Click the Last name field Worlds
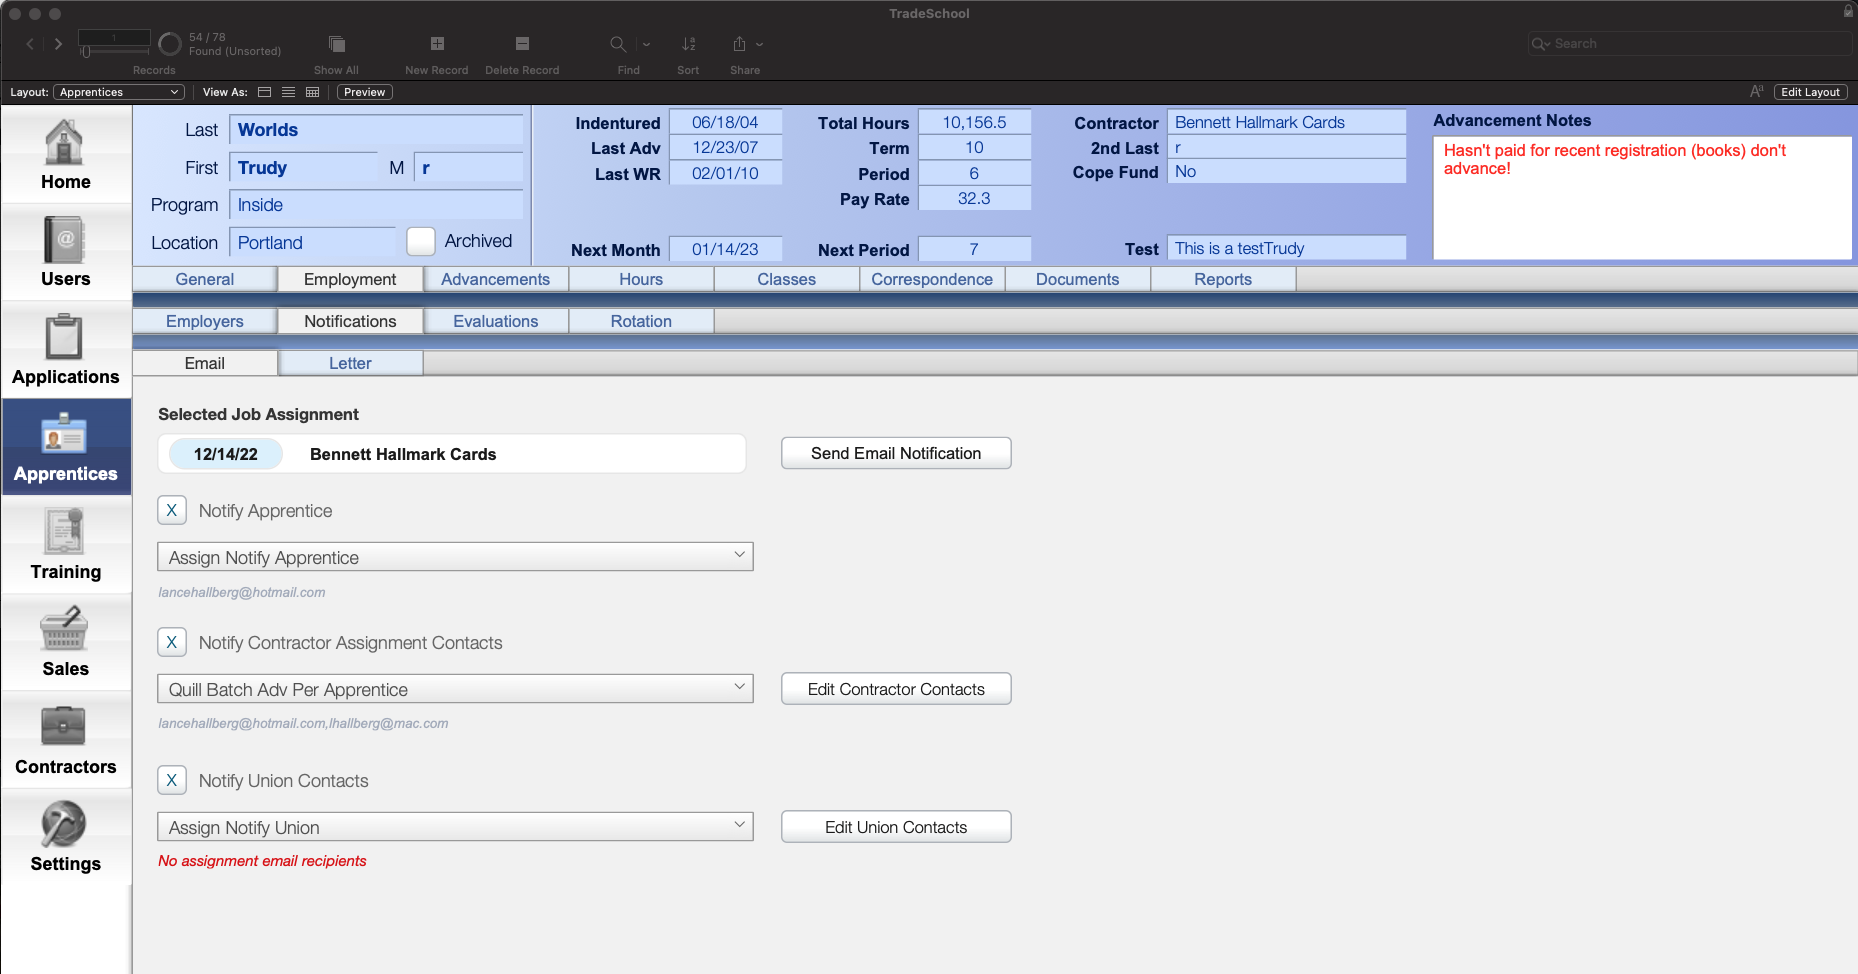The width and height of the screenshot is (1858, 974). (376, 130)
